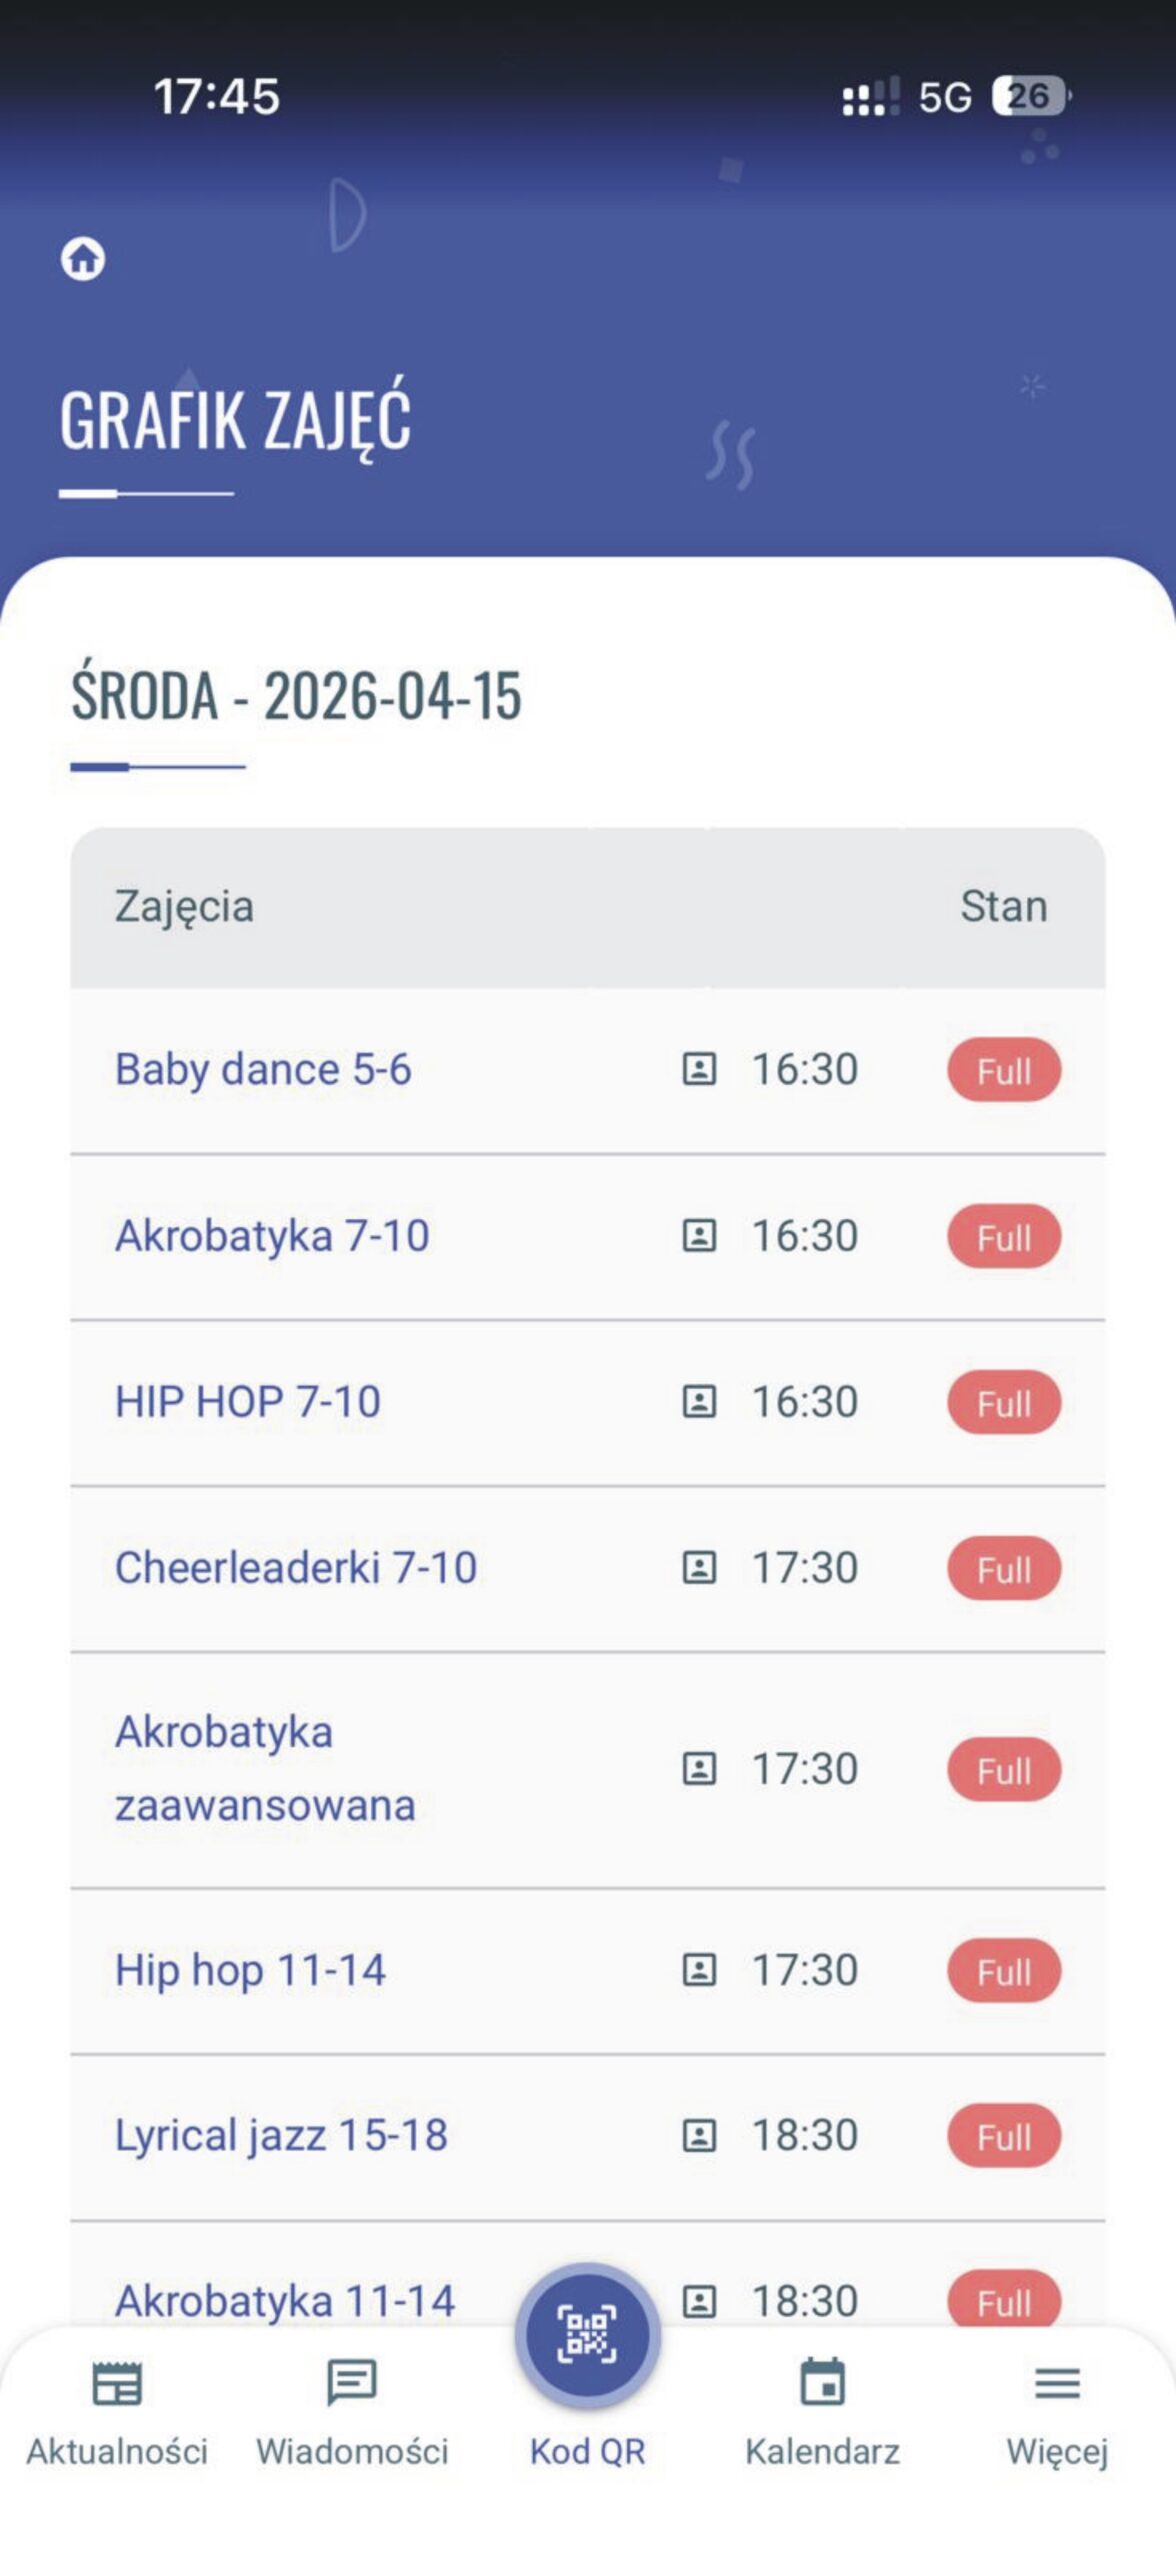
Task: Open the Akrobatyka 7-10 class link
Action: click(272, 1236)
